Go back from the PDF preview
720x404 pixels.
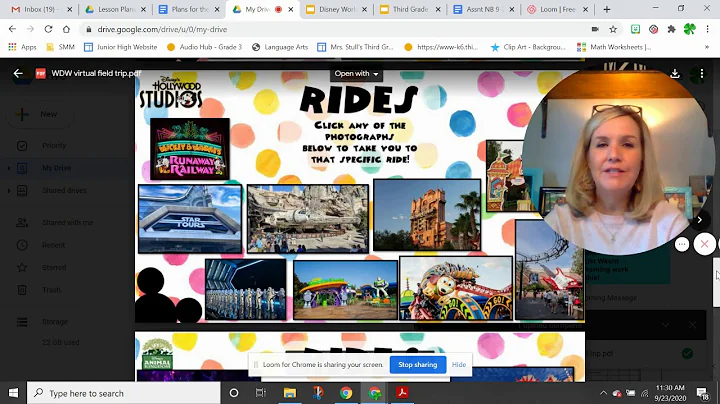[x=18, y=73]
